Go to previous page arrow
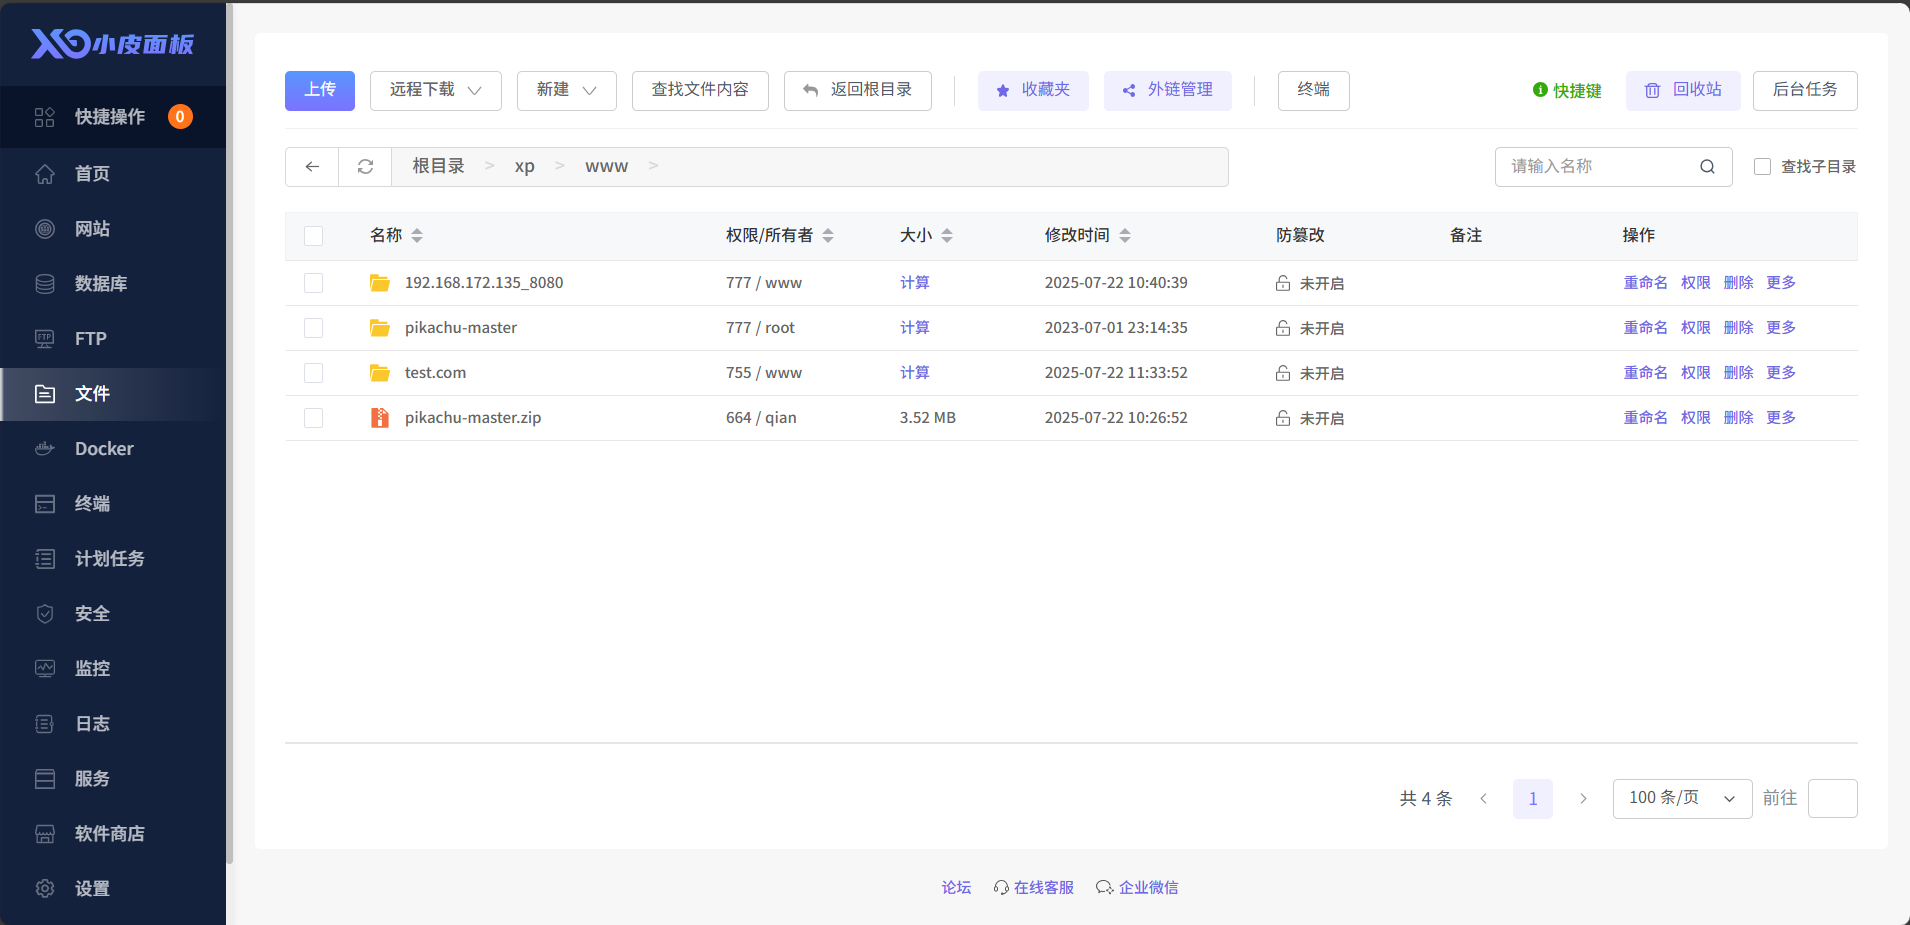 [1484, 798]
